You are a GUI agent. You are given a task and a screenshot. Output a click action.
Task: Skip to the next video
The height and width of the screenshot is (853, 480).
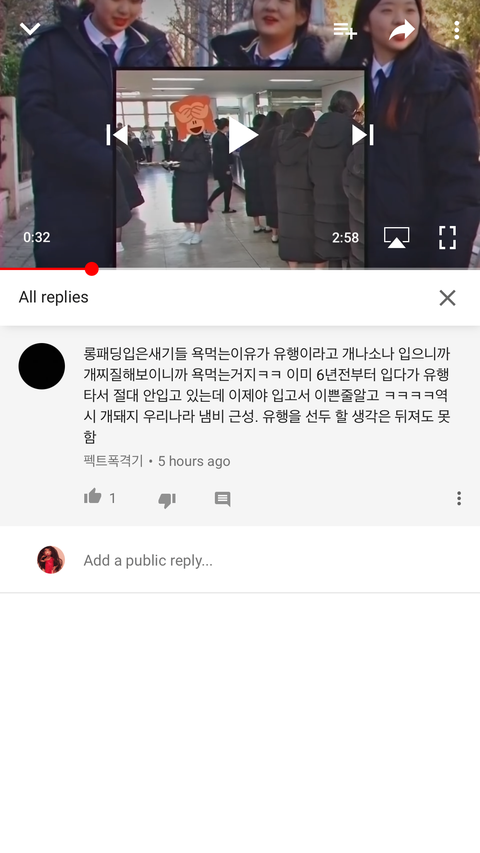coord(362,135)
